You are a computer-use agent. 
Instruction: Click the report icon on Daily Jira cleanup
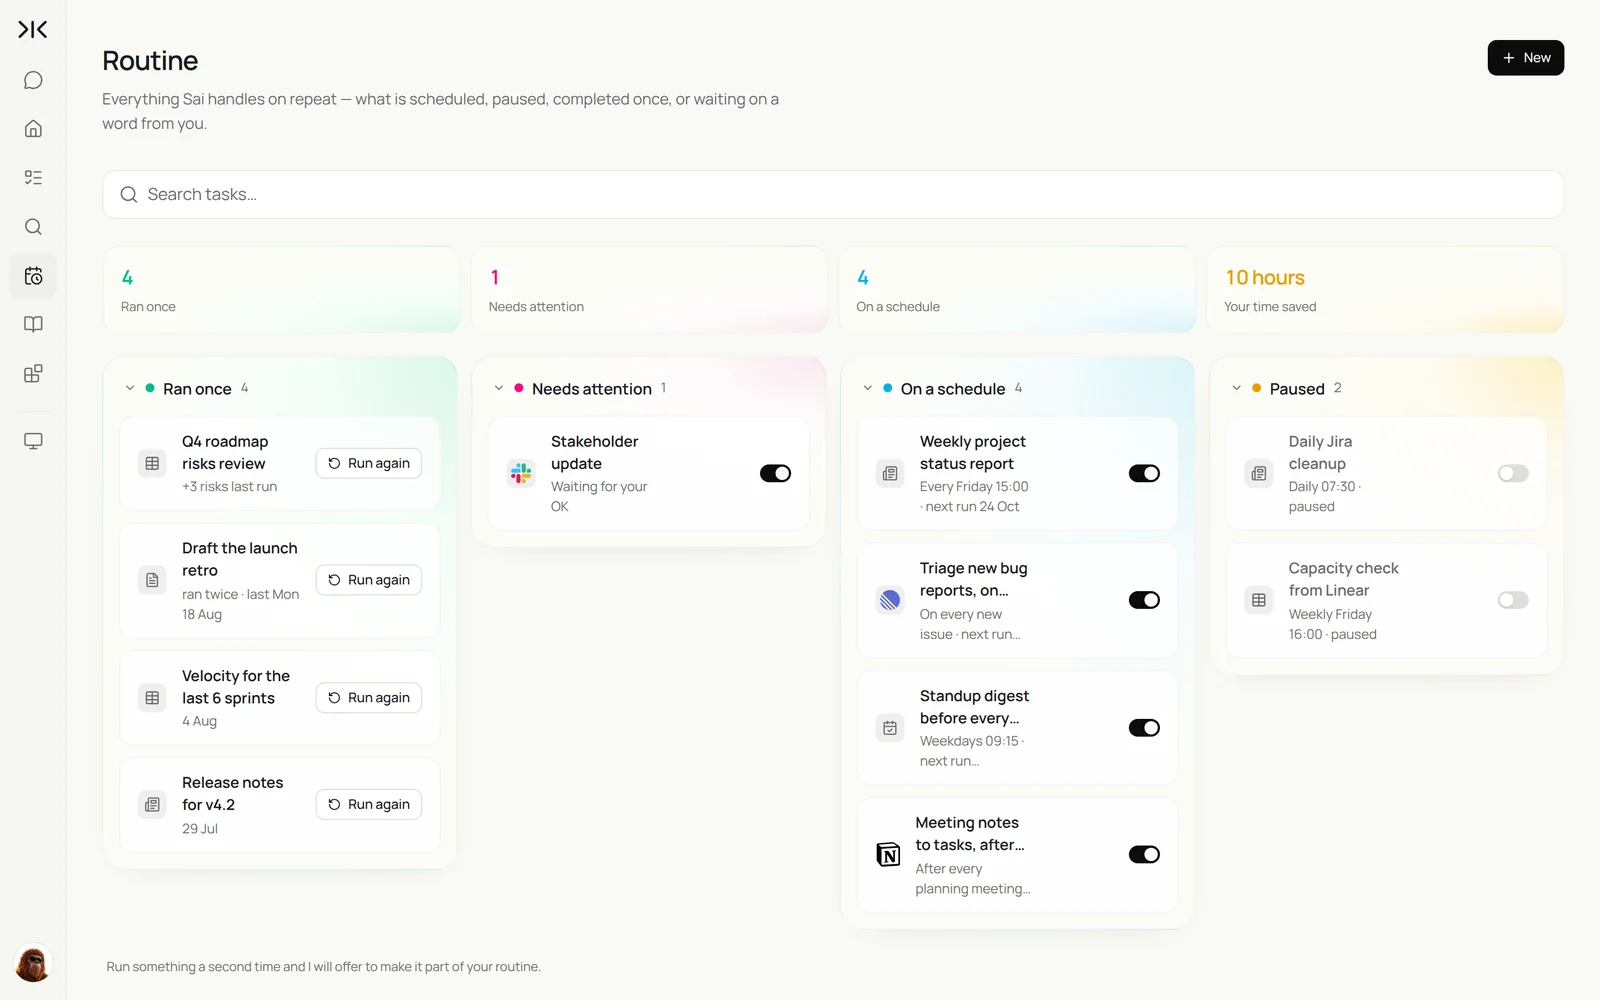(1259, 473)
